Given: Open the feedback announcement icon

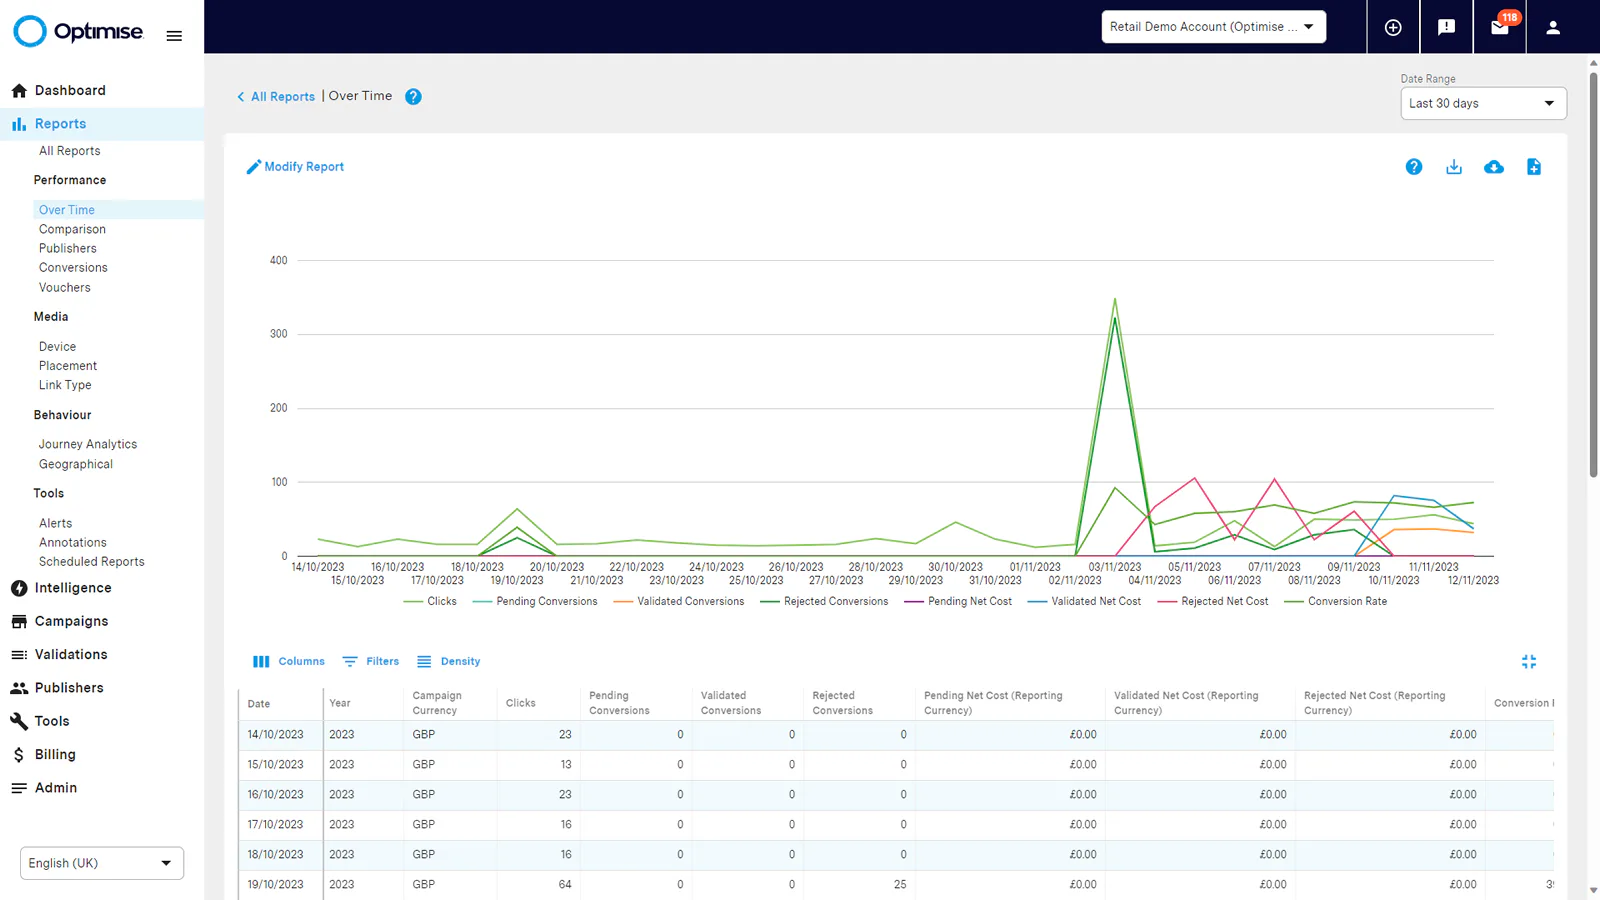Looking at the screenshot, I should pyautogui.click(x=1446, y=27).
